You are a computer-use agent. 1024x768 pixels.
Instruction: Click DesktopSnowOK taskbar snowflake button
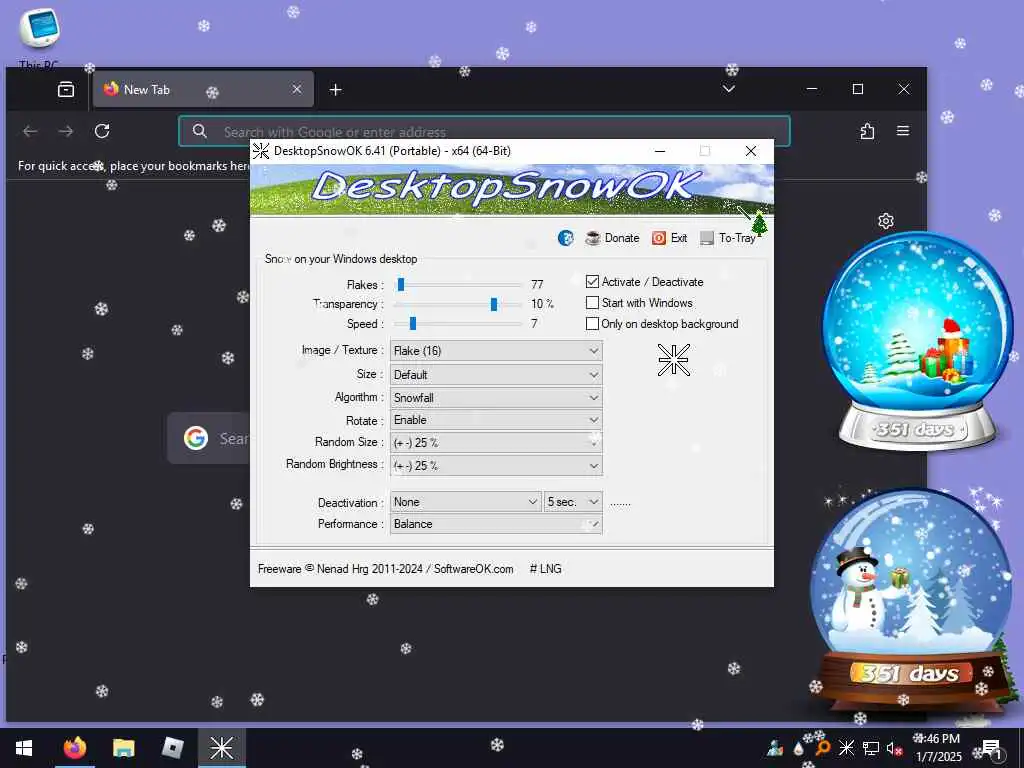(222, 748)
